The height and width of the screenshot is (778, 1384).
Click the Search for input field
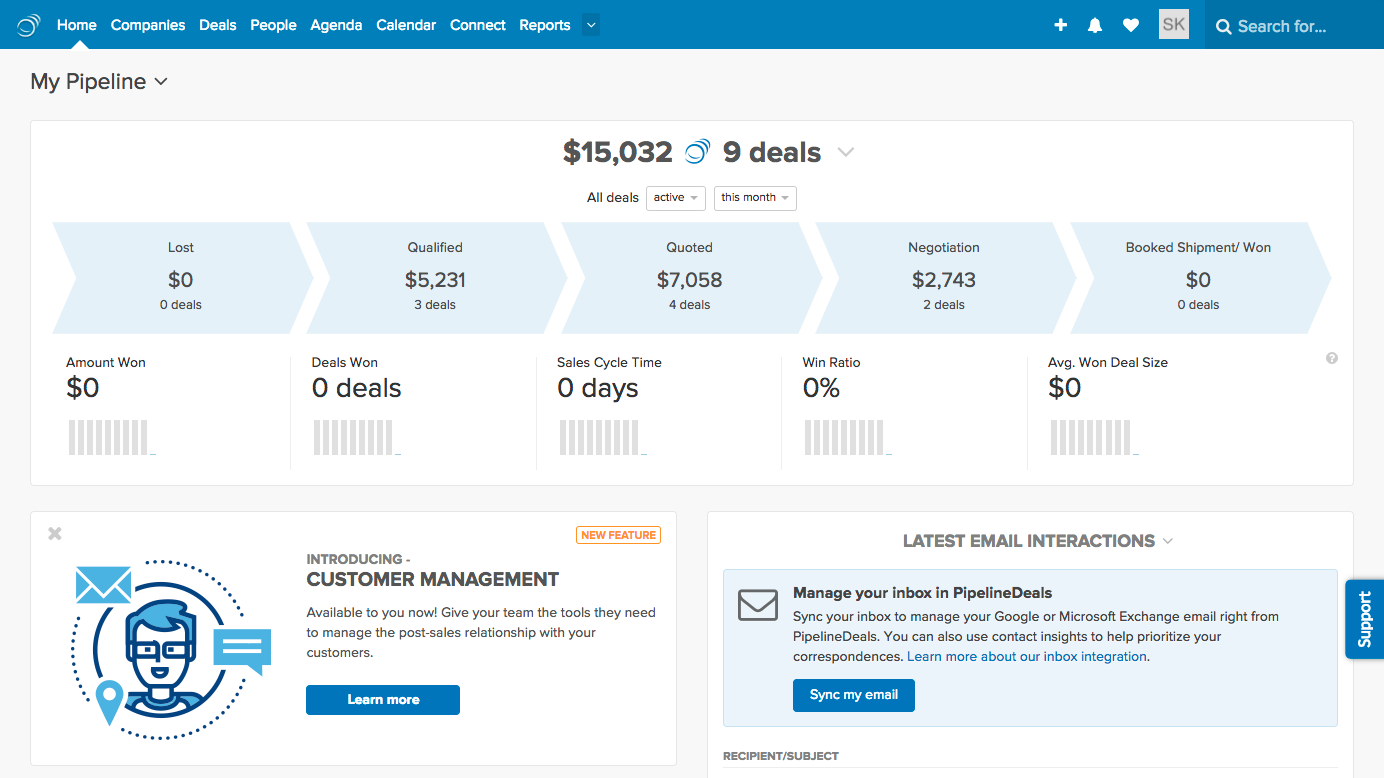(x=1300, y=26)
